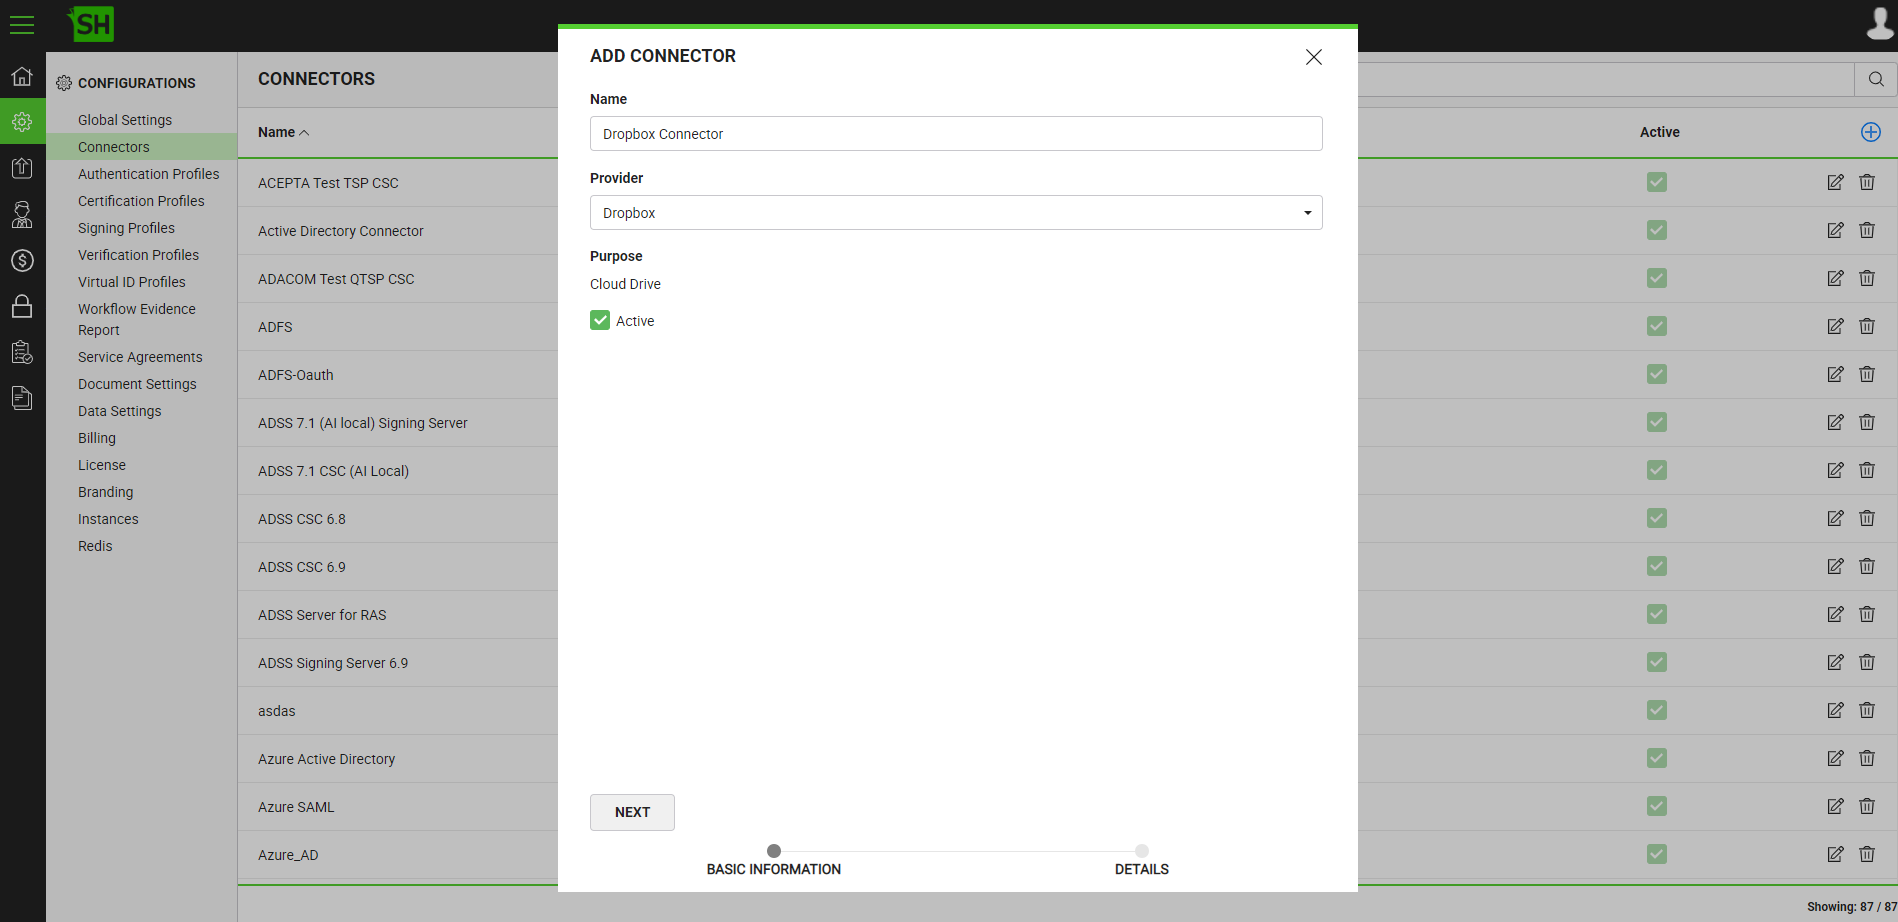Select the Configurations gear icon in sidebar
This screenshot has width=1898, height=922.
pyautogui.click(x=22, y=122)
